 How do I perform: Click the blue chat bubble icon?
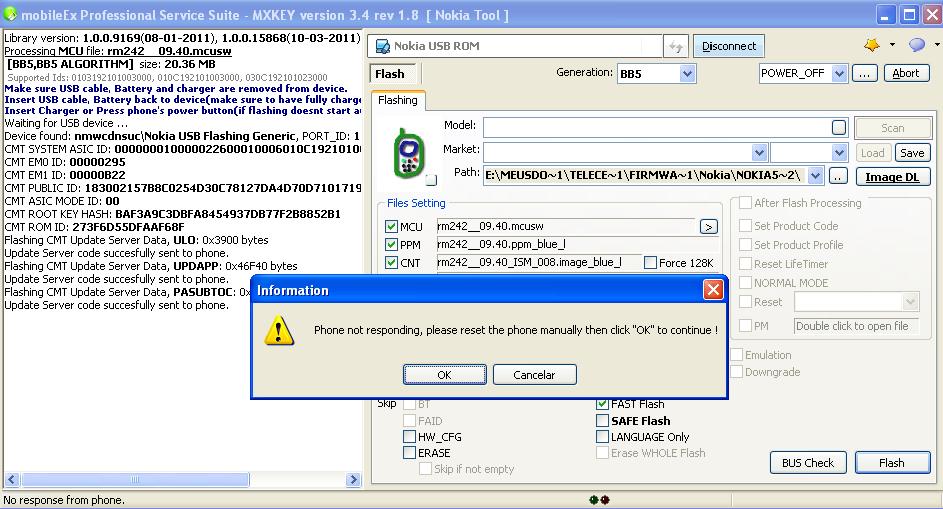point(917,45)
